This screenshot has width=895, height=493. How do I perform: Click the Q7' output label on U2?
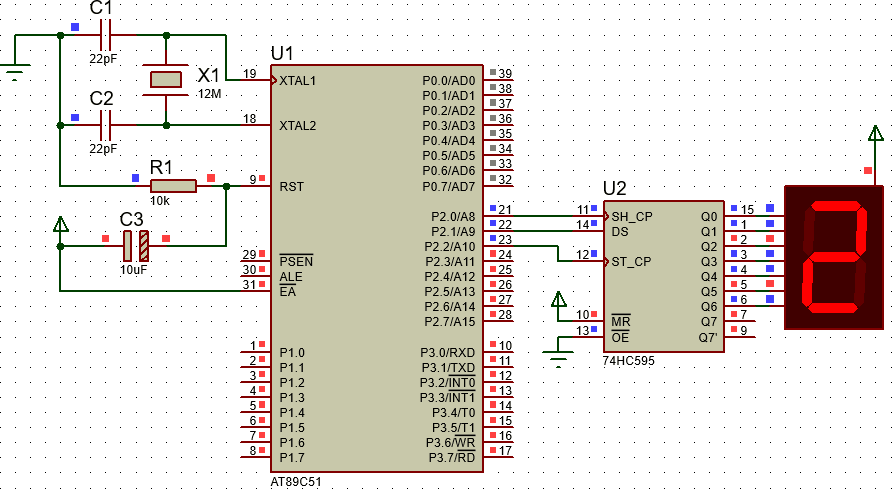tap(708, 337)
